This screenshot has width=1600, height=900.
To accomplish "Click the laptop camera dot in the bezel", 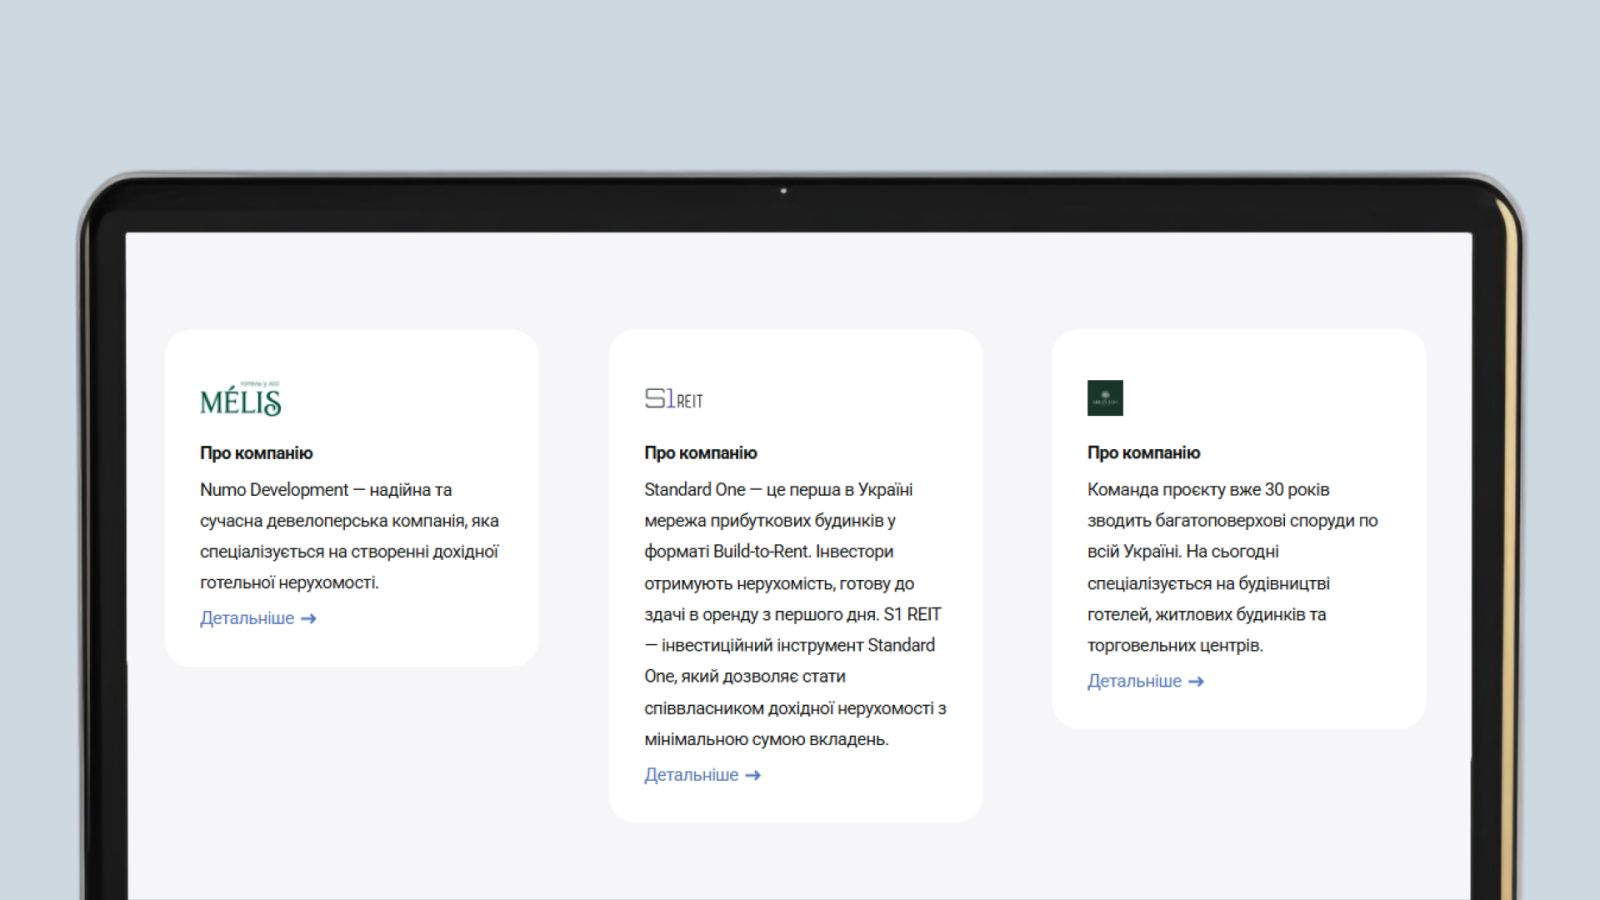I will pyautogui.click(x=783, y=191).
